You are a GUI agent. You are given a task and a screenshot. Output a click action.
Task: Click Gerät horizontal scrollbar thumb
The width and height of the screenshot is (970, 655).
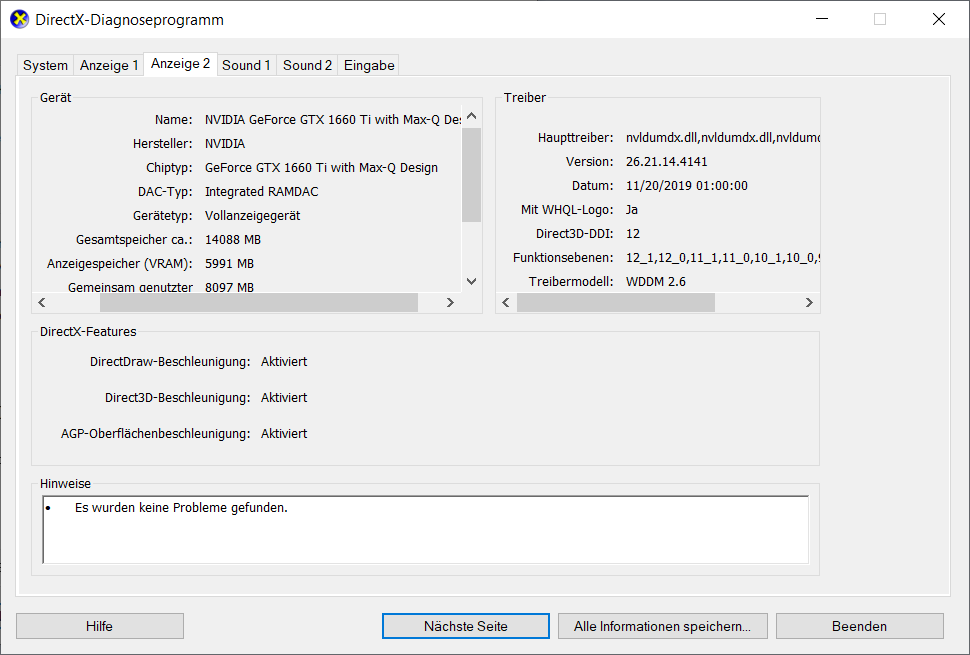tap(259, 302)
